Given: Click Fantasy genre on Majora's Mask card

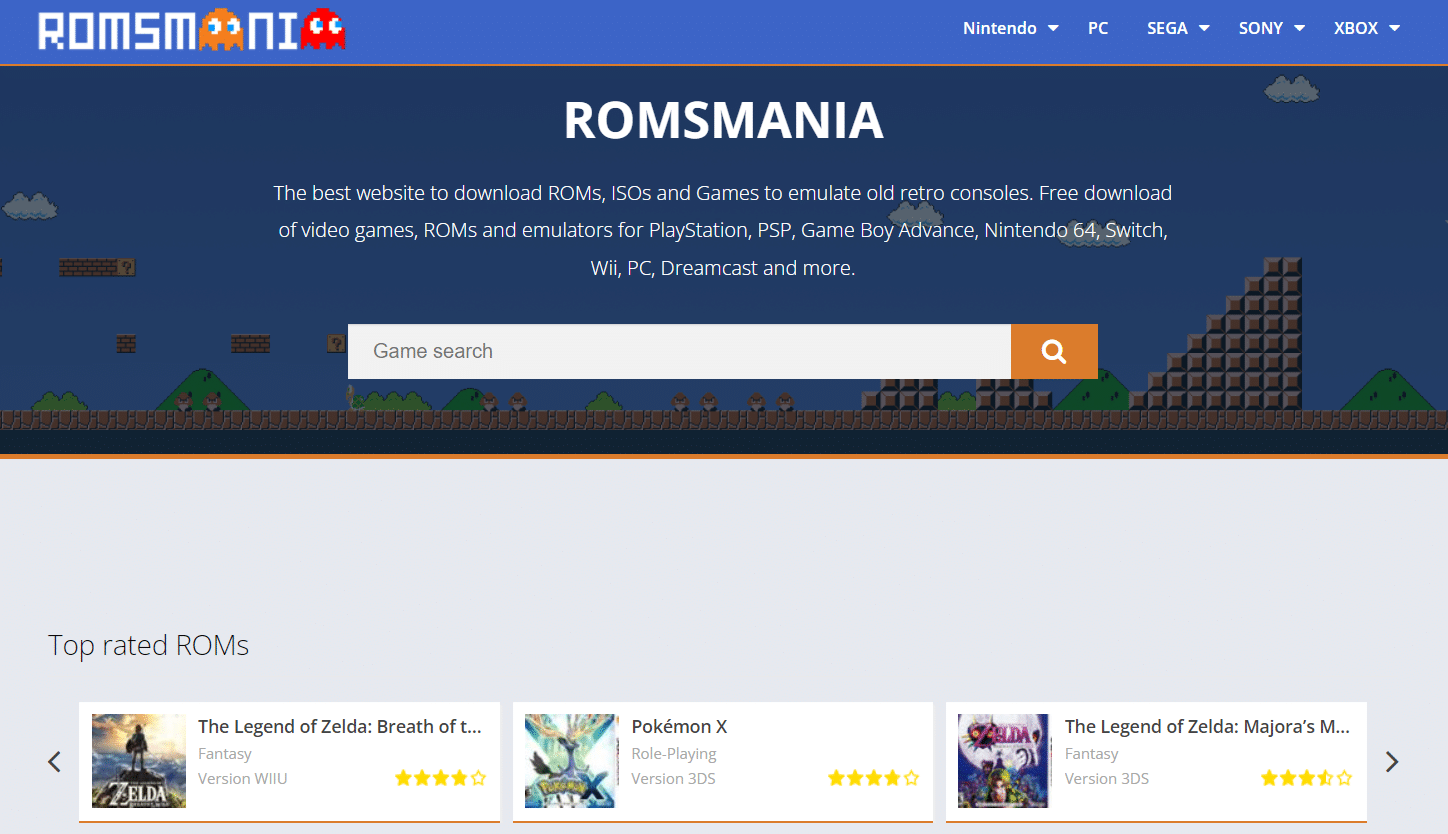Looking at the screenshot, I should (1091, 754).
